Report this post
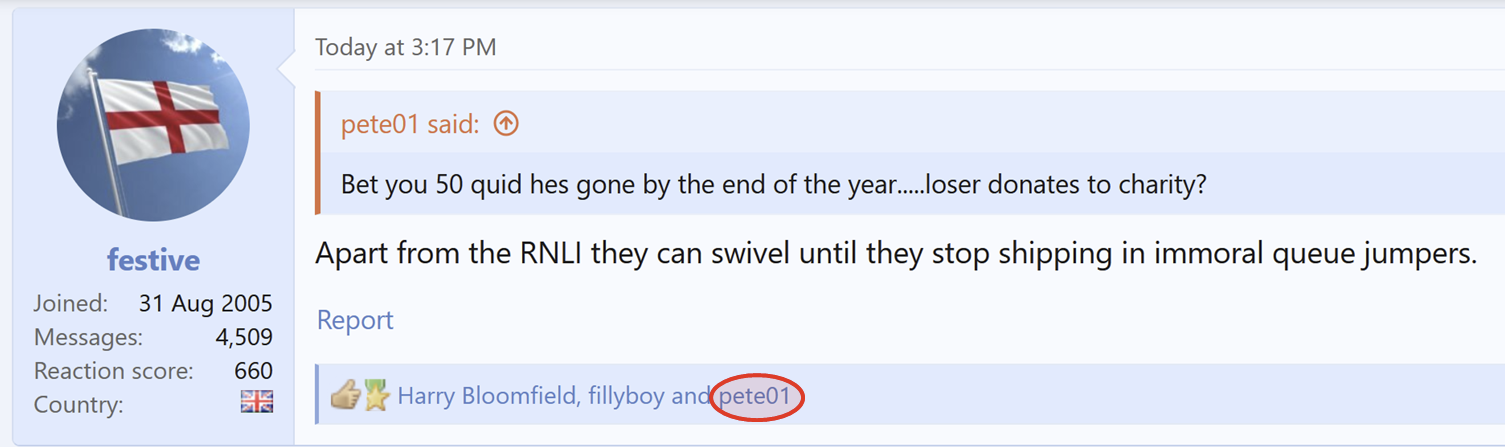 [x=355, y=320]
